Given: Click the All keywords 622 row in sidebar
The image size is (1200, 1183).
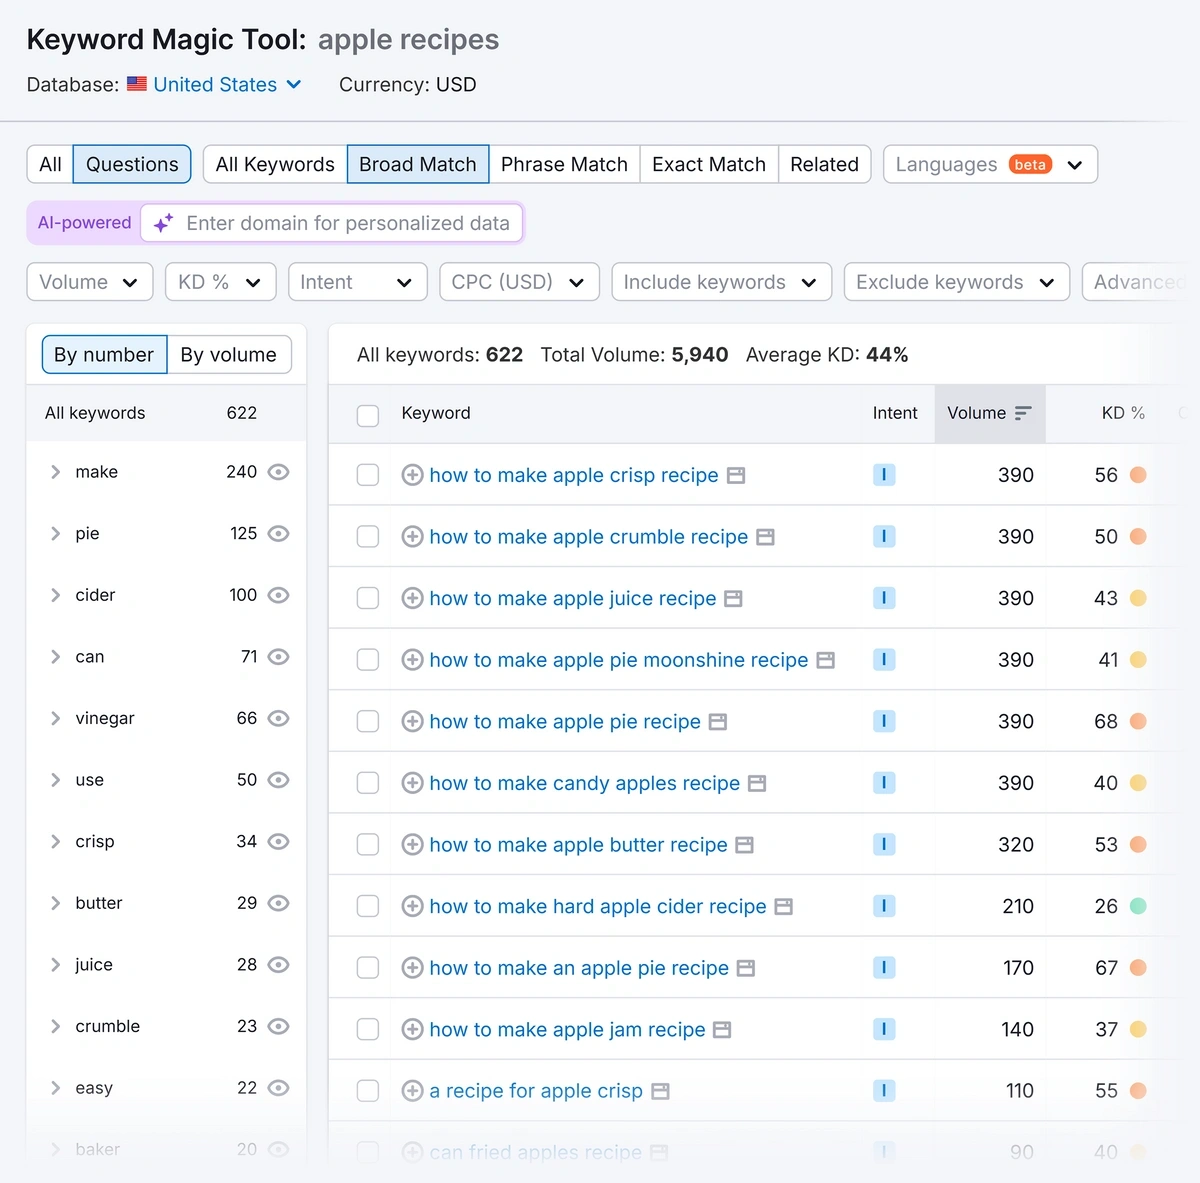Looking at the screenshot, I should [x=166, y=413].
